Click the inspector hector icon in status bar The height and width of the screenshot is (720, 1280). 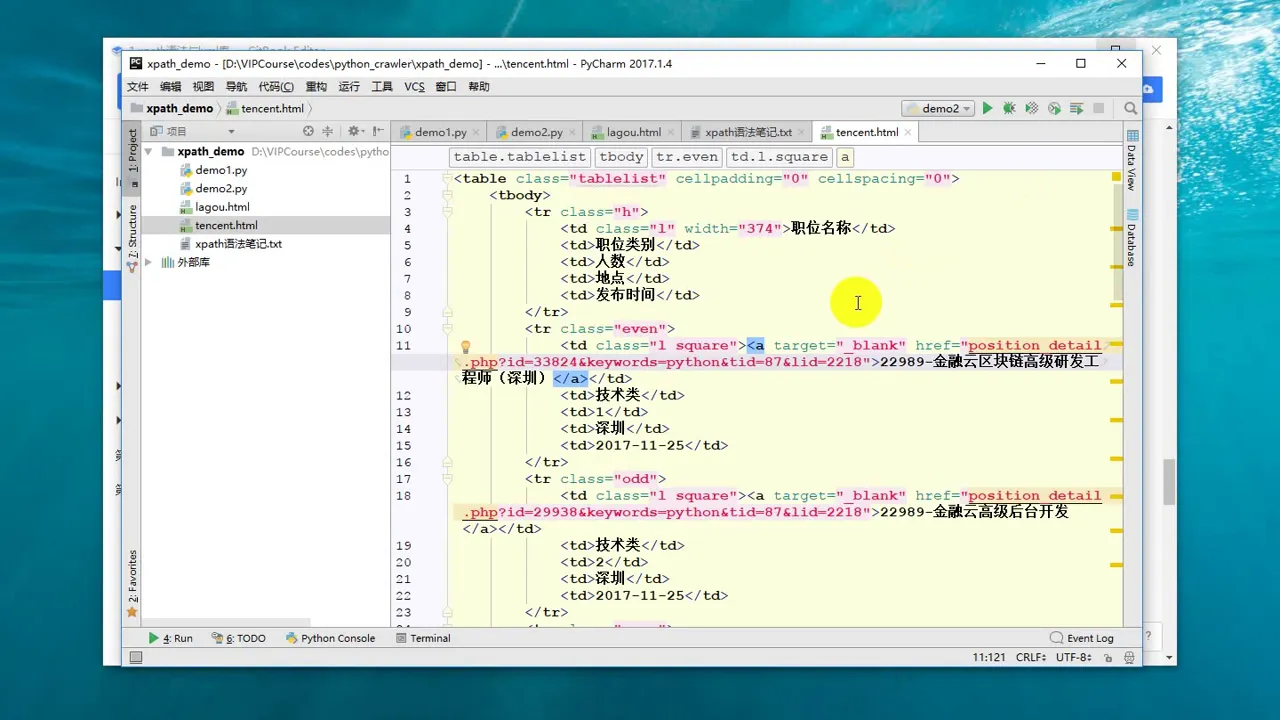coord(1127,657)
